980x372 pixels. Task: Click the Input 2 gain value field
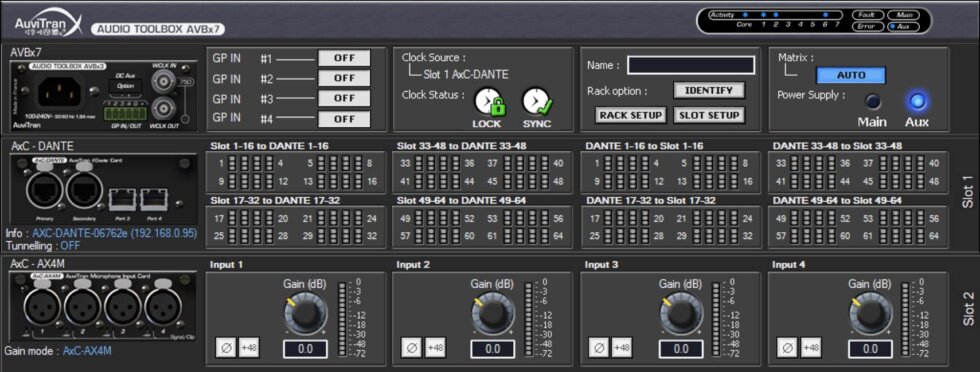pyautogui.click(x=492, y=349)
